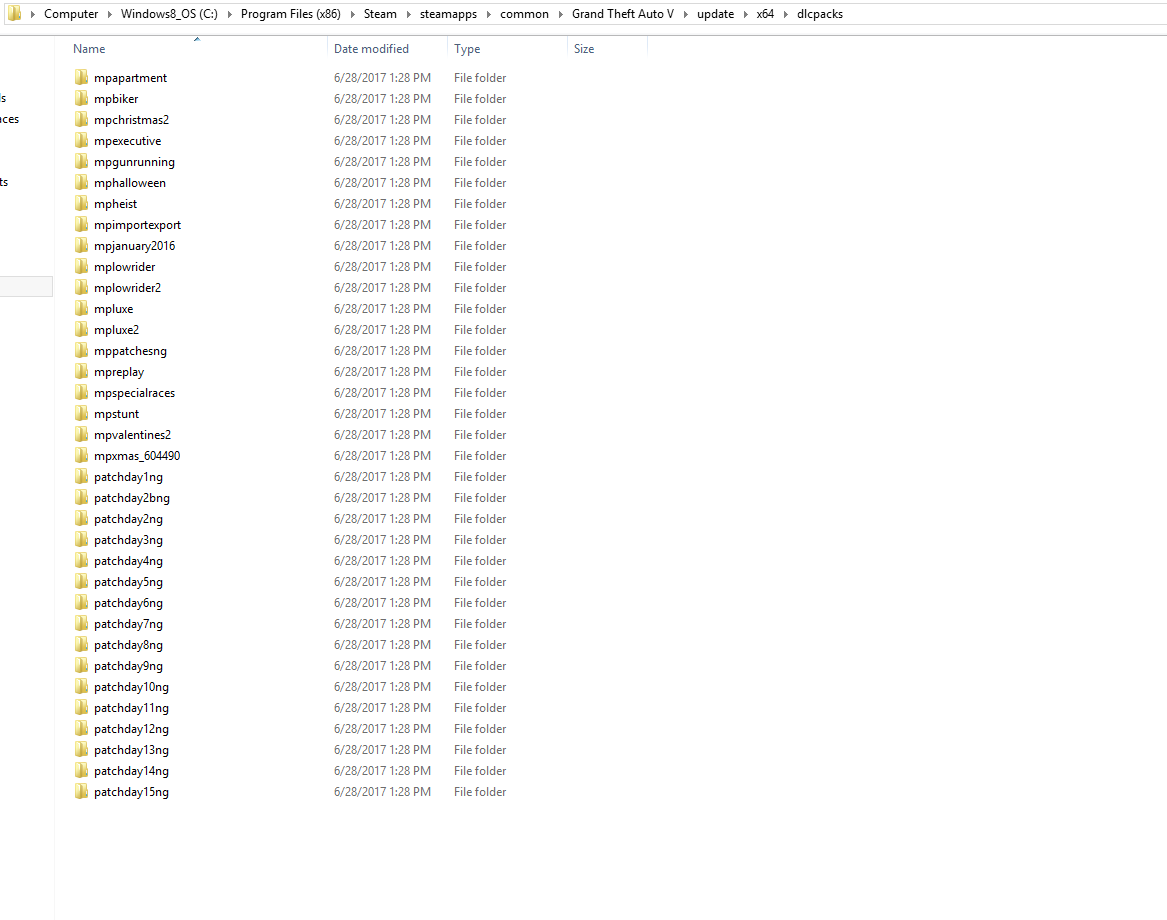Viewport: 1167px width, 920px height.
Task: Click the mpgunrunning folder icon
Action: click(x=81, y=162)
